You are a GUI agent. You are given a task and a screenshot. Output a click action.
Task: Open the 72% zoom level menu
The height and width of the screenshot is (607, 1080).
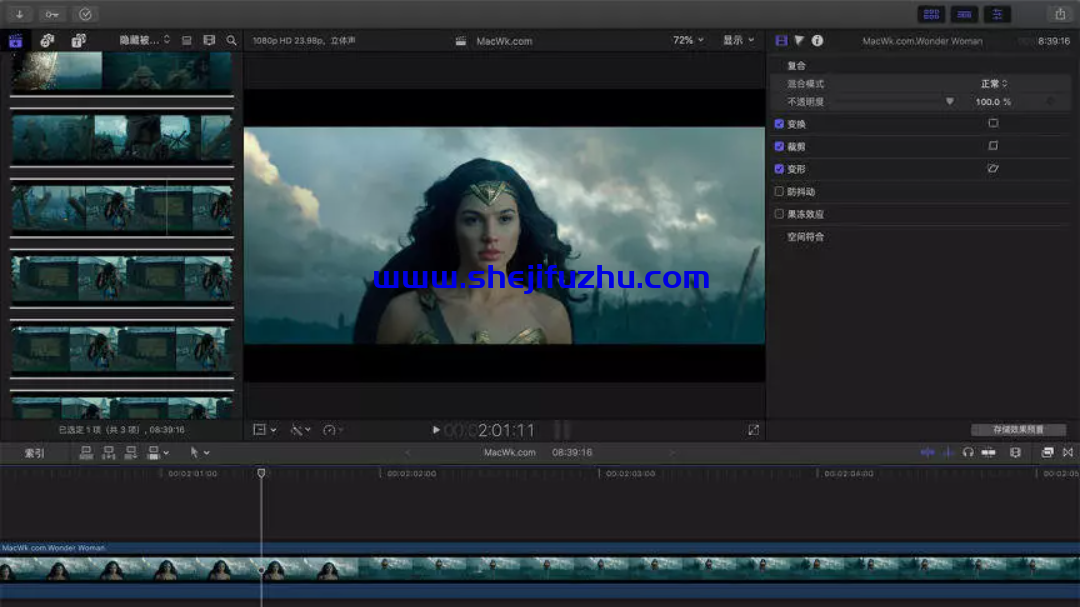pos(688,41)
